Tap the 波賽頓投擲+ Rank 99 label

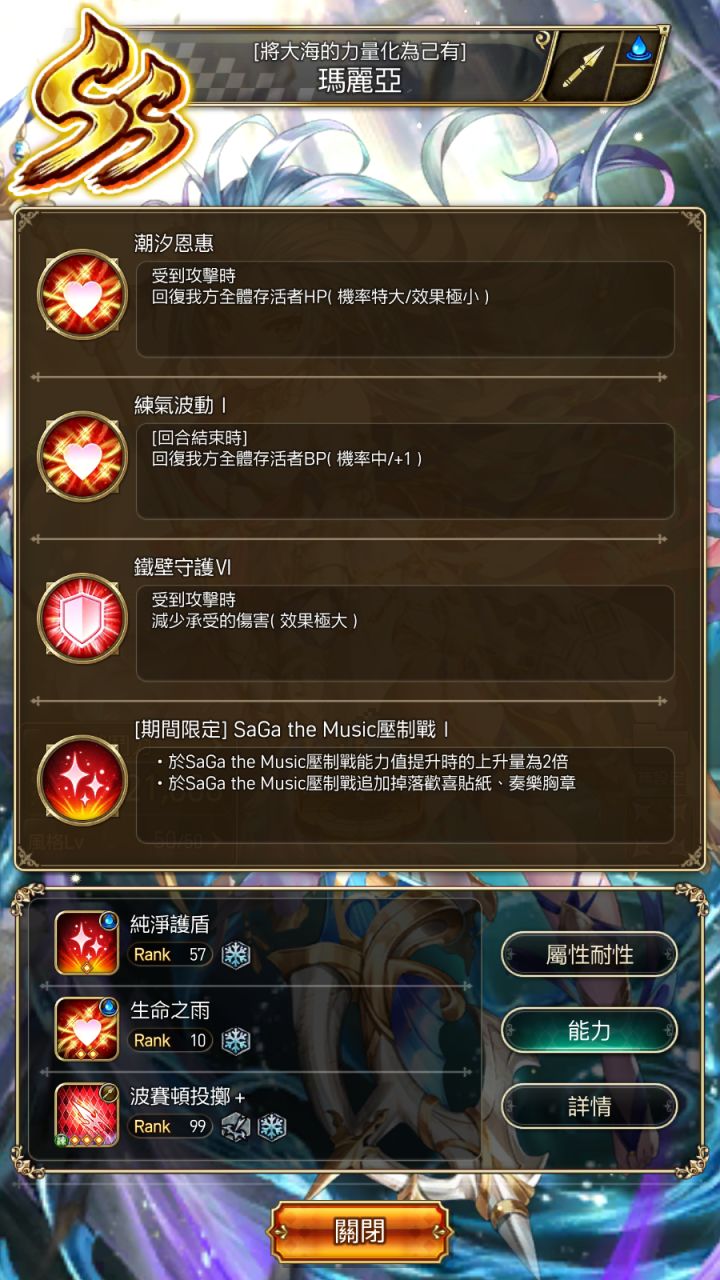click(171, 1127)
